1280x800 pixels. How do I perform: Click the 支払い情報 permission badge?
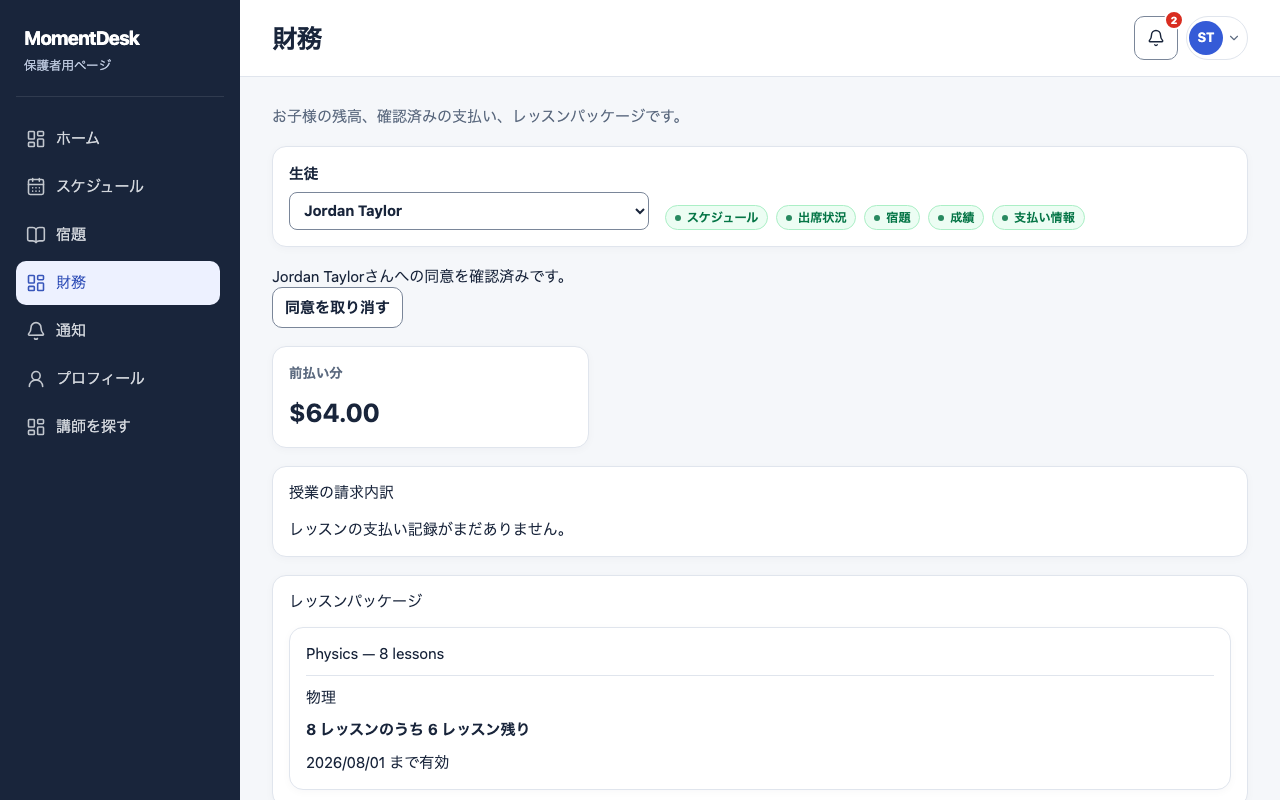pyautogui.click(x=1038, y=218)
